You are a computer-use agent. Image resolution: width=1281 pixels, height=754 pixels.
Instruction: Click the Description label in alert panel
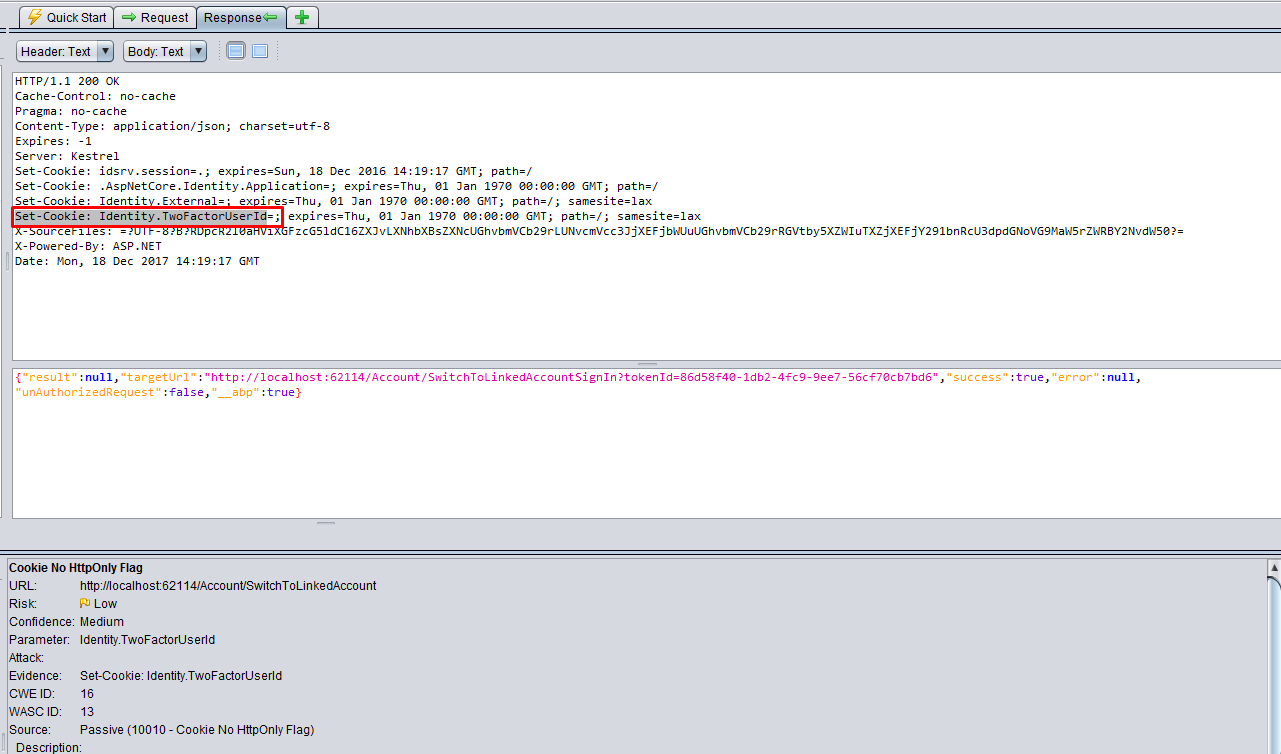(x=49, y=748)
